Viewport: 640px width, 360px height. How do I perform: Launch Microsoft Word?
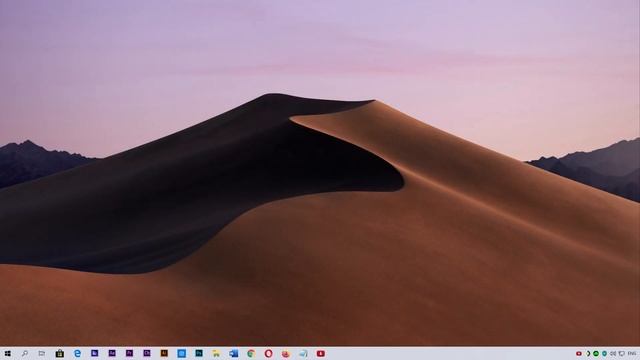click(x=233, y=353)
